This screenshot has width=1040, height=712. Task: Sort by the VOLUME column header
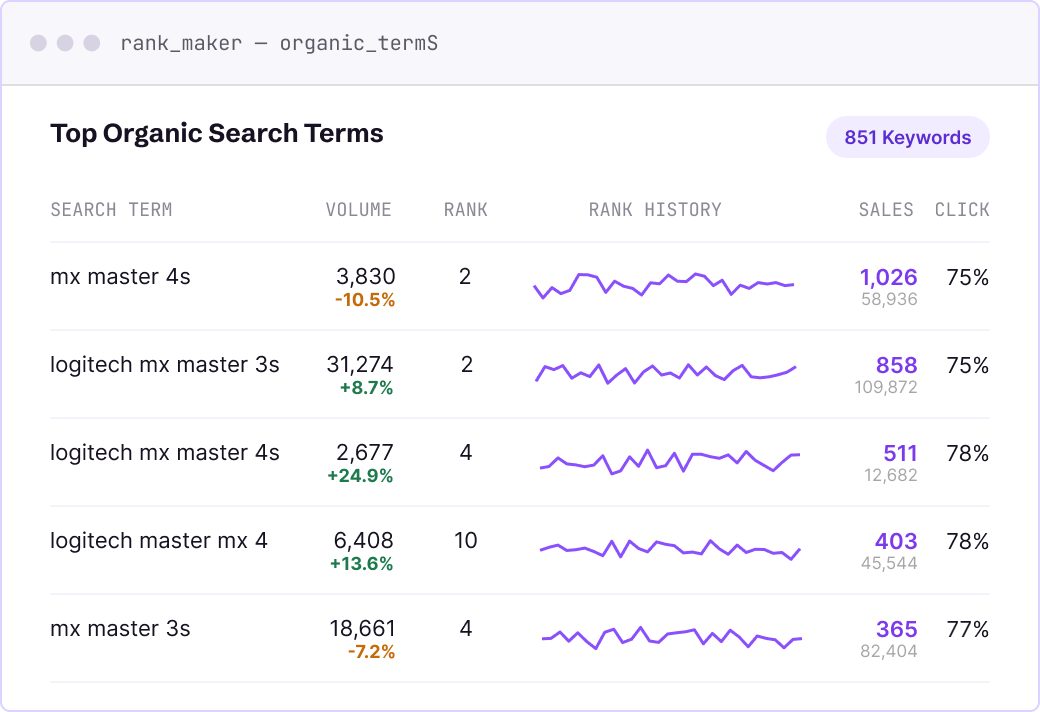tap(358, 210)
